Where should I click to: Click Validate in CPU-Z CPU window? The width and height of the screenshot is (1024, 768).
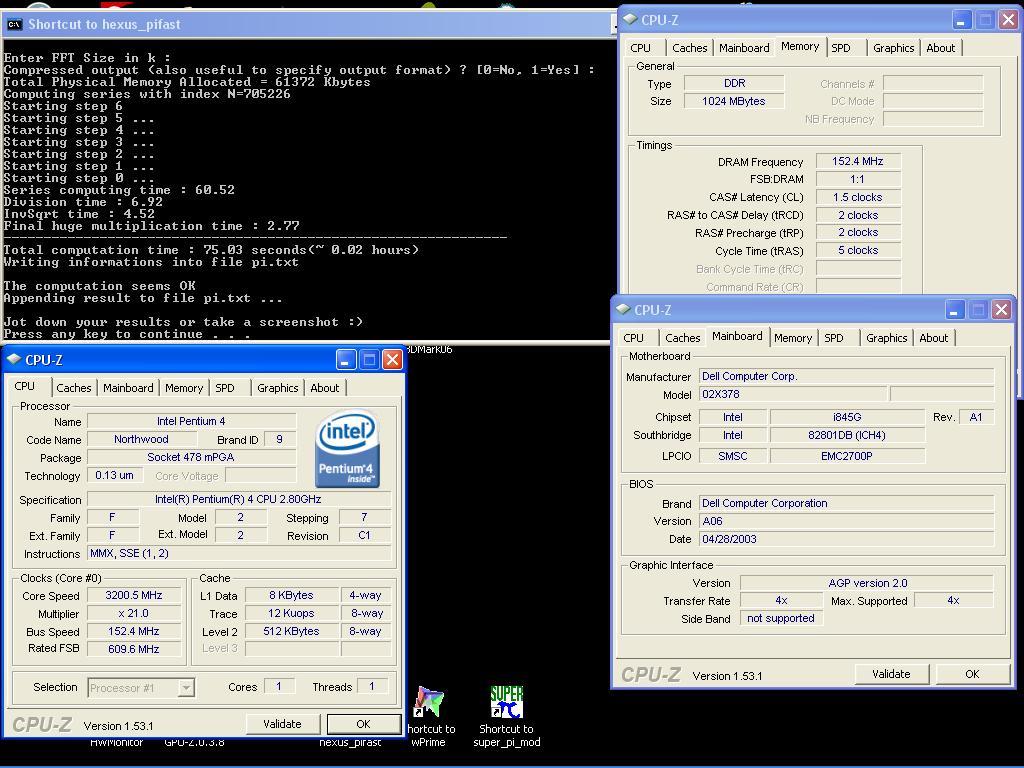coord(282,724)
